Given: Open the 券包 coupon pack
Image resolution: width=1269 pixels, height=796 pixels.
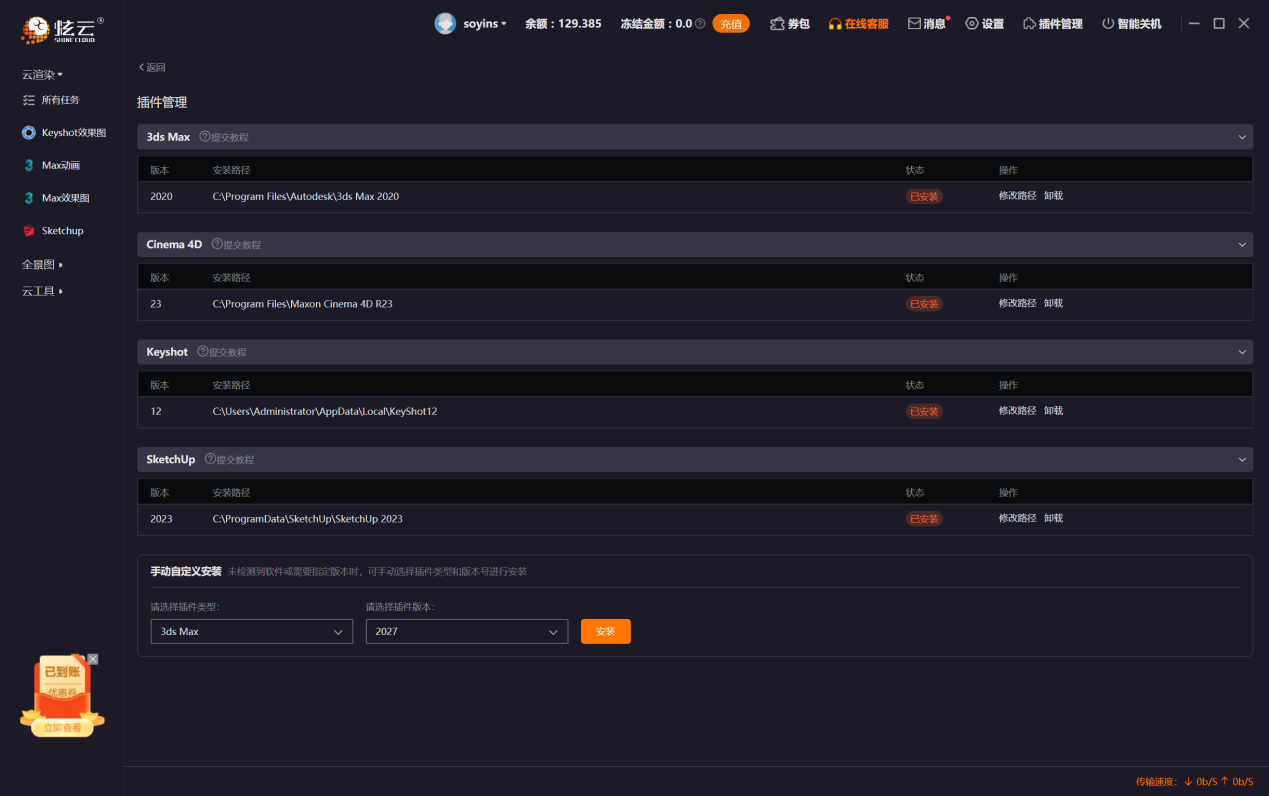Looking at the screenshot, I should click(x=790, y=23).
